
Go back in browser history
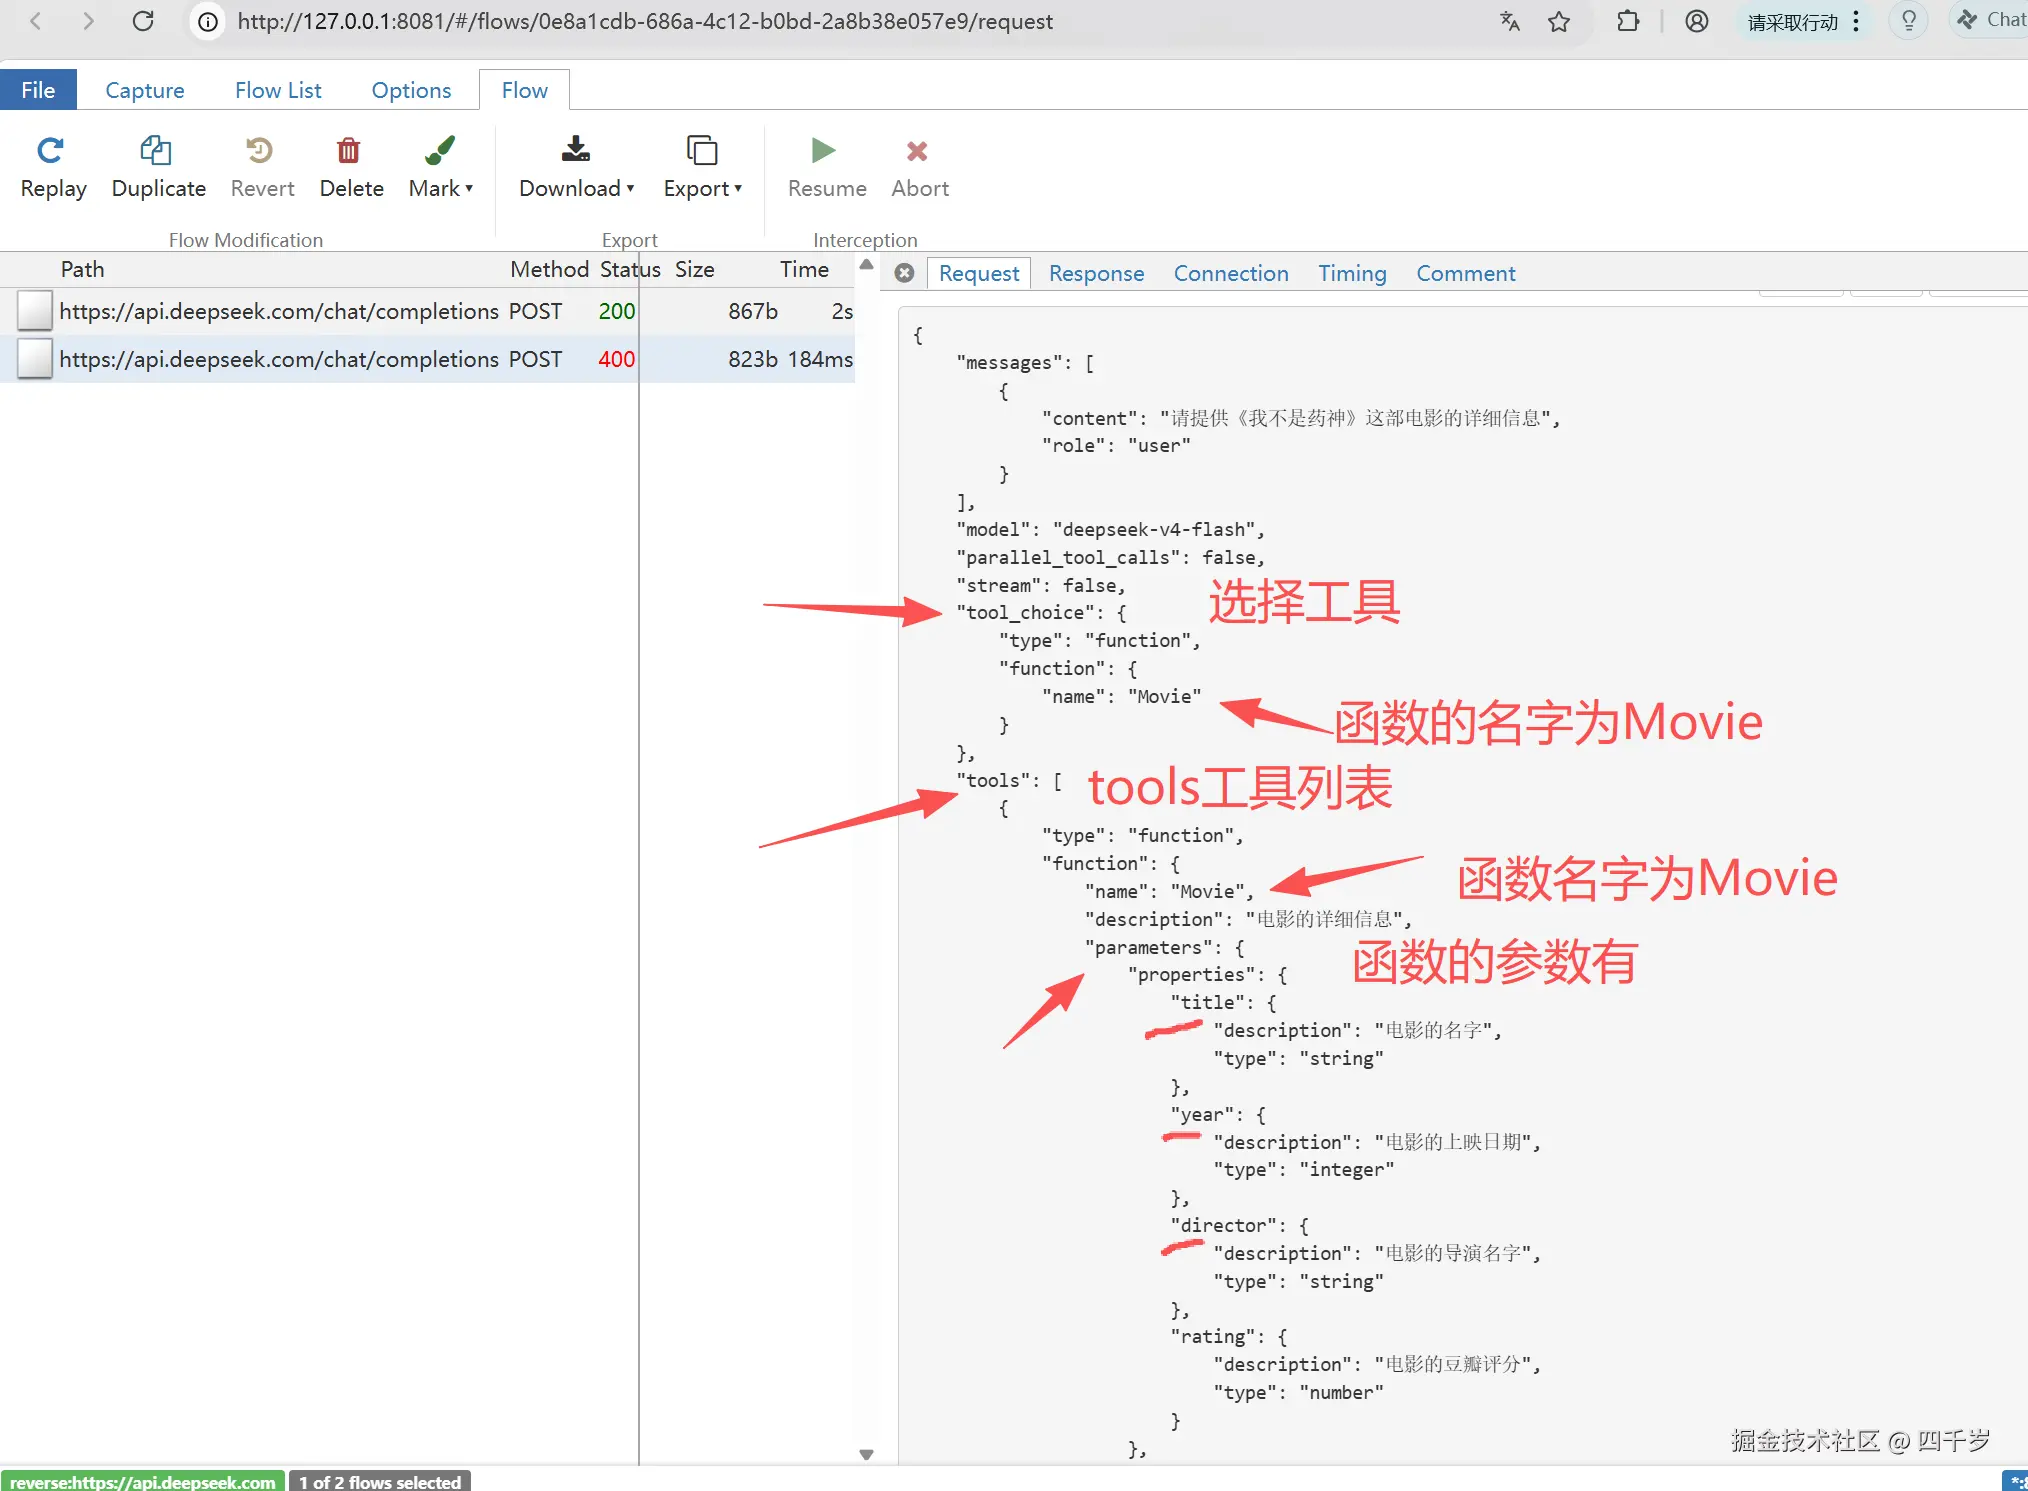[x=36, y=21]
